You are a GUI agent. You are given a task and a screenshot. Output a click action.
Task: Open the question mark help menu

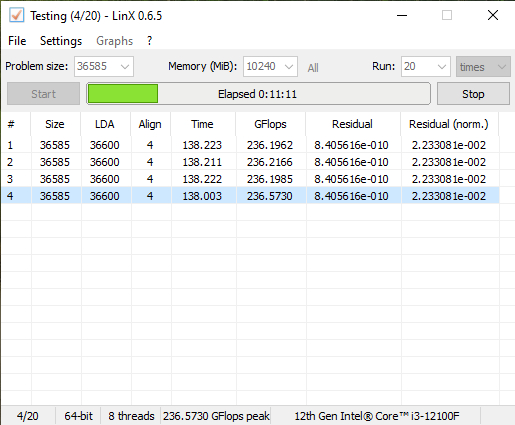click(149, 41)
